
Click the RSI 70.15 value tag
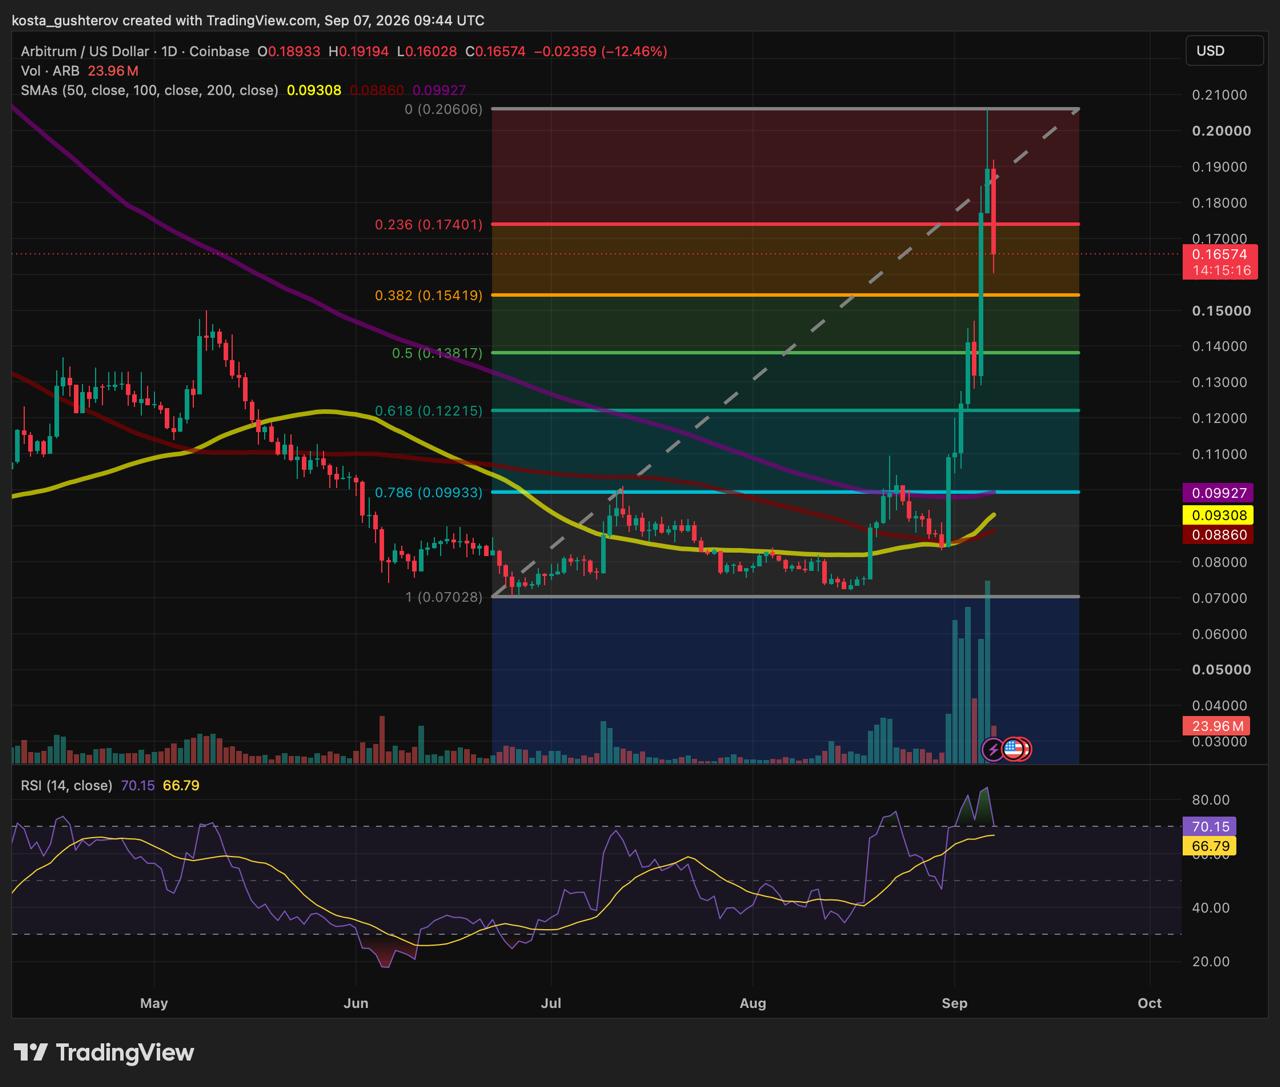pos(1210,827)
